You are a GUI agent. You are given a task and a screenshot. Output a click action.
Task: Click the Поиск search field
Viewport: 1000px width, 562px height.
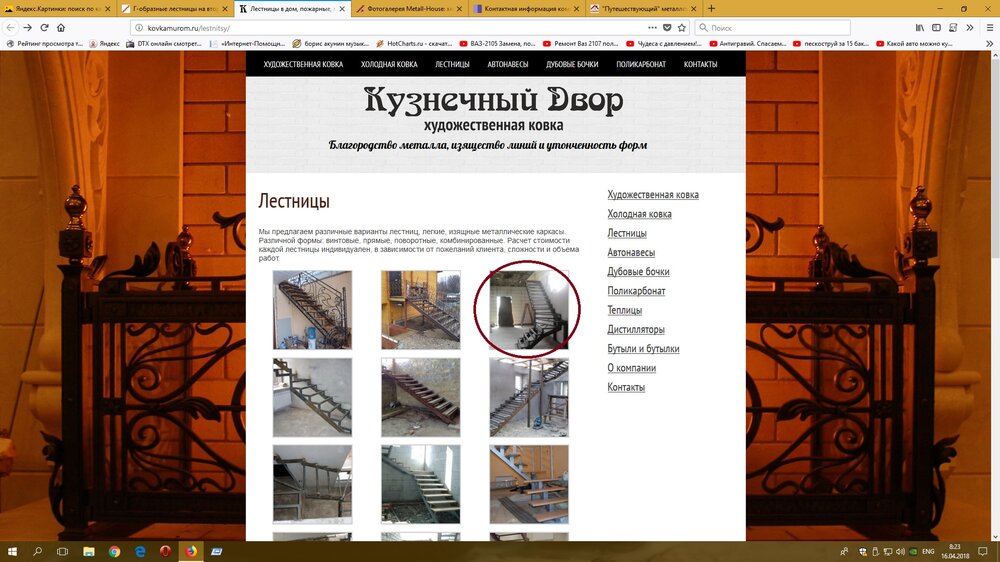pyautogui.click(x=773, y=28)
